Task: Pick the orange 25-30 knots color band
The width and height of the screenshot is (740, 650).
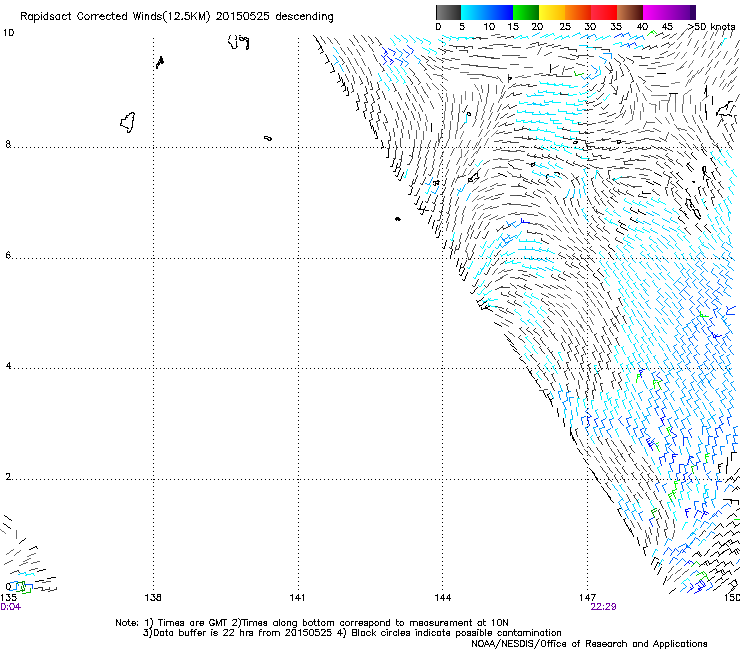Action: 578,12
